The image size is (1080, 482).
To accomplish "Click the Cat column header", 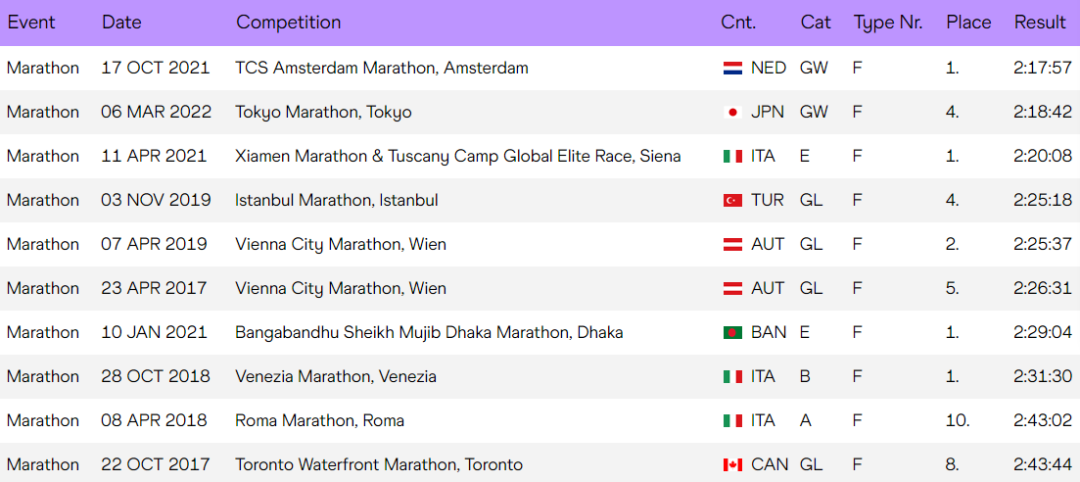I will click(x=816, y=22).
